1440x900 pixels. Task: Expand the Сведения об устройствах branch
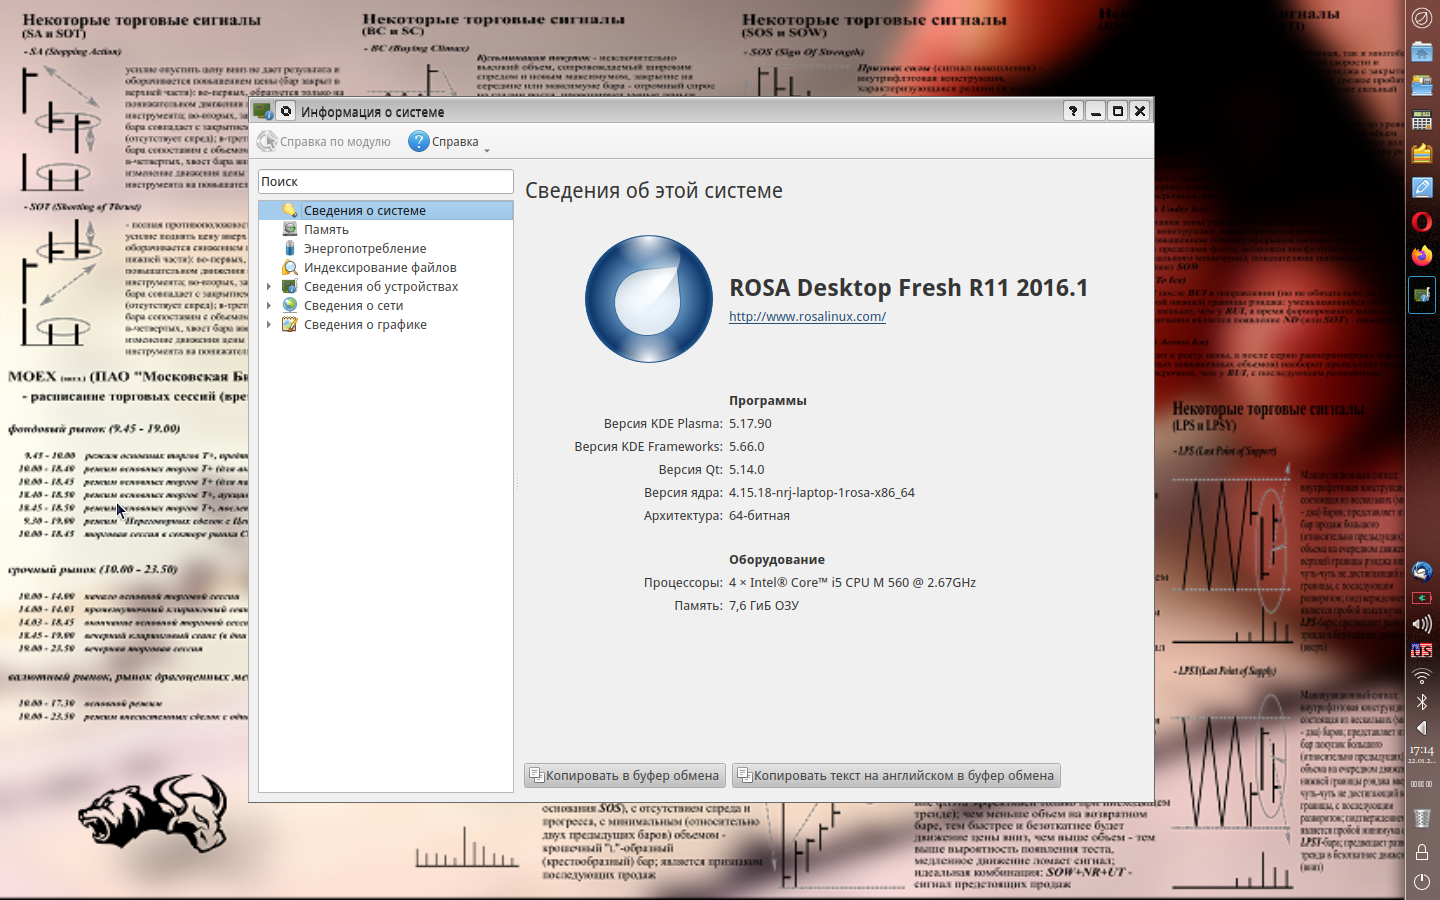pyautogui.click(x=268, y=287)
